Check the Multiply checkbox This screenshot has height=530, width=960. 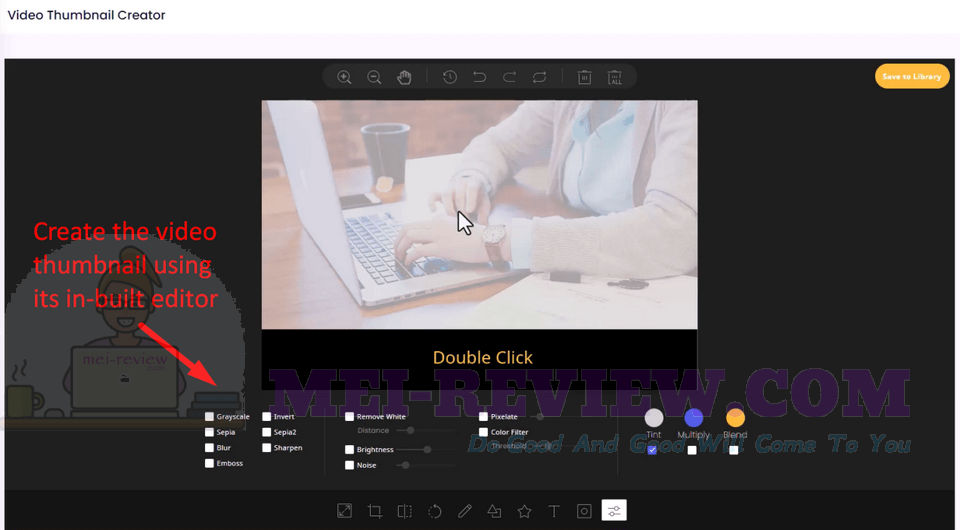[x=692, y=450]
